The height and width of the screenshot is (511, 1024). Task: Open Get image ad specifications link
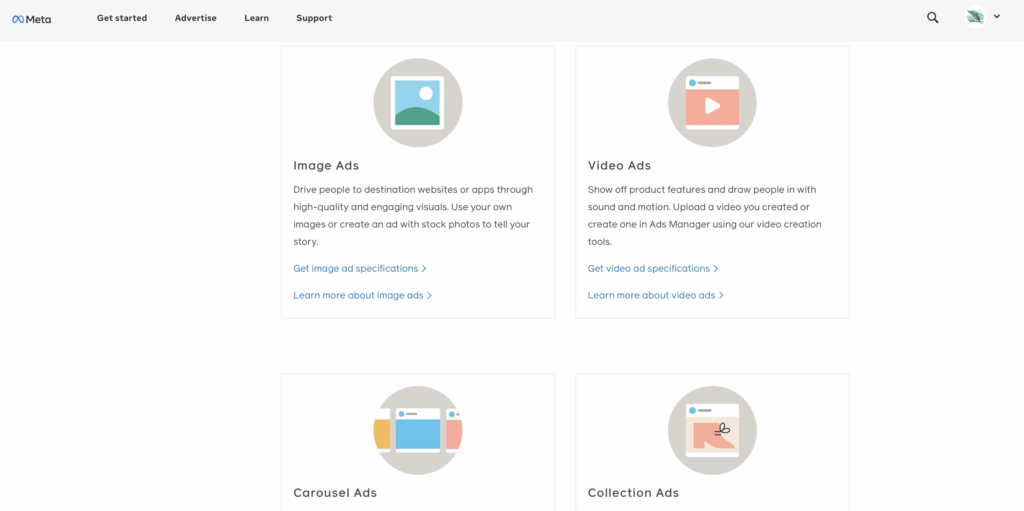tap(359, 269)
